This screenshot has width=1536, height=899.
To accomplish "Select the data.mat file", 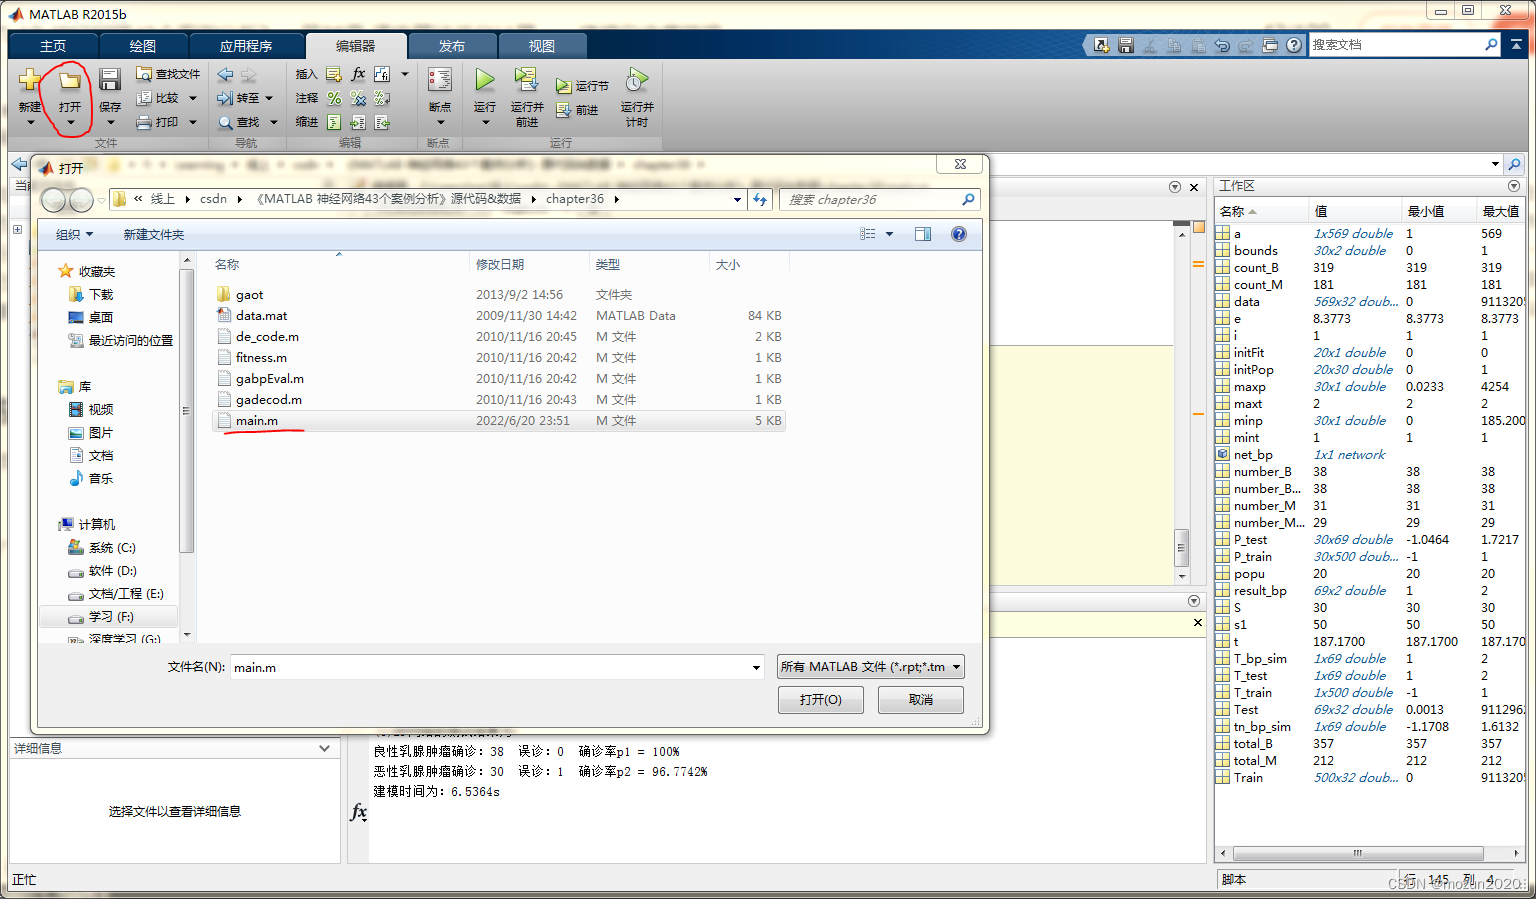I will 498,316.
